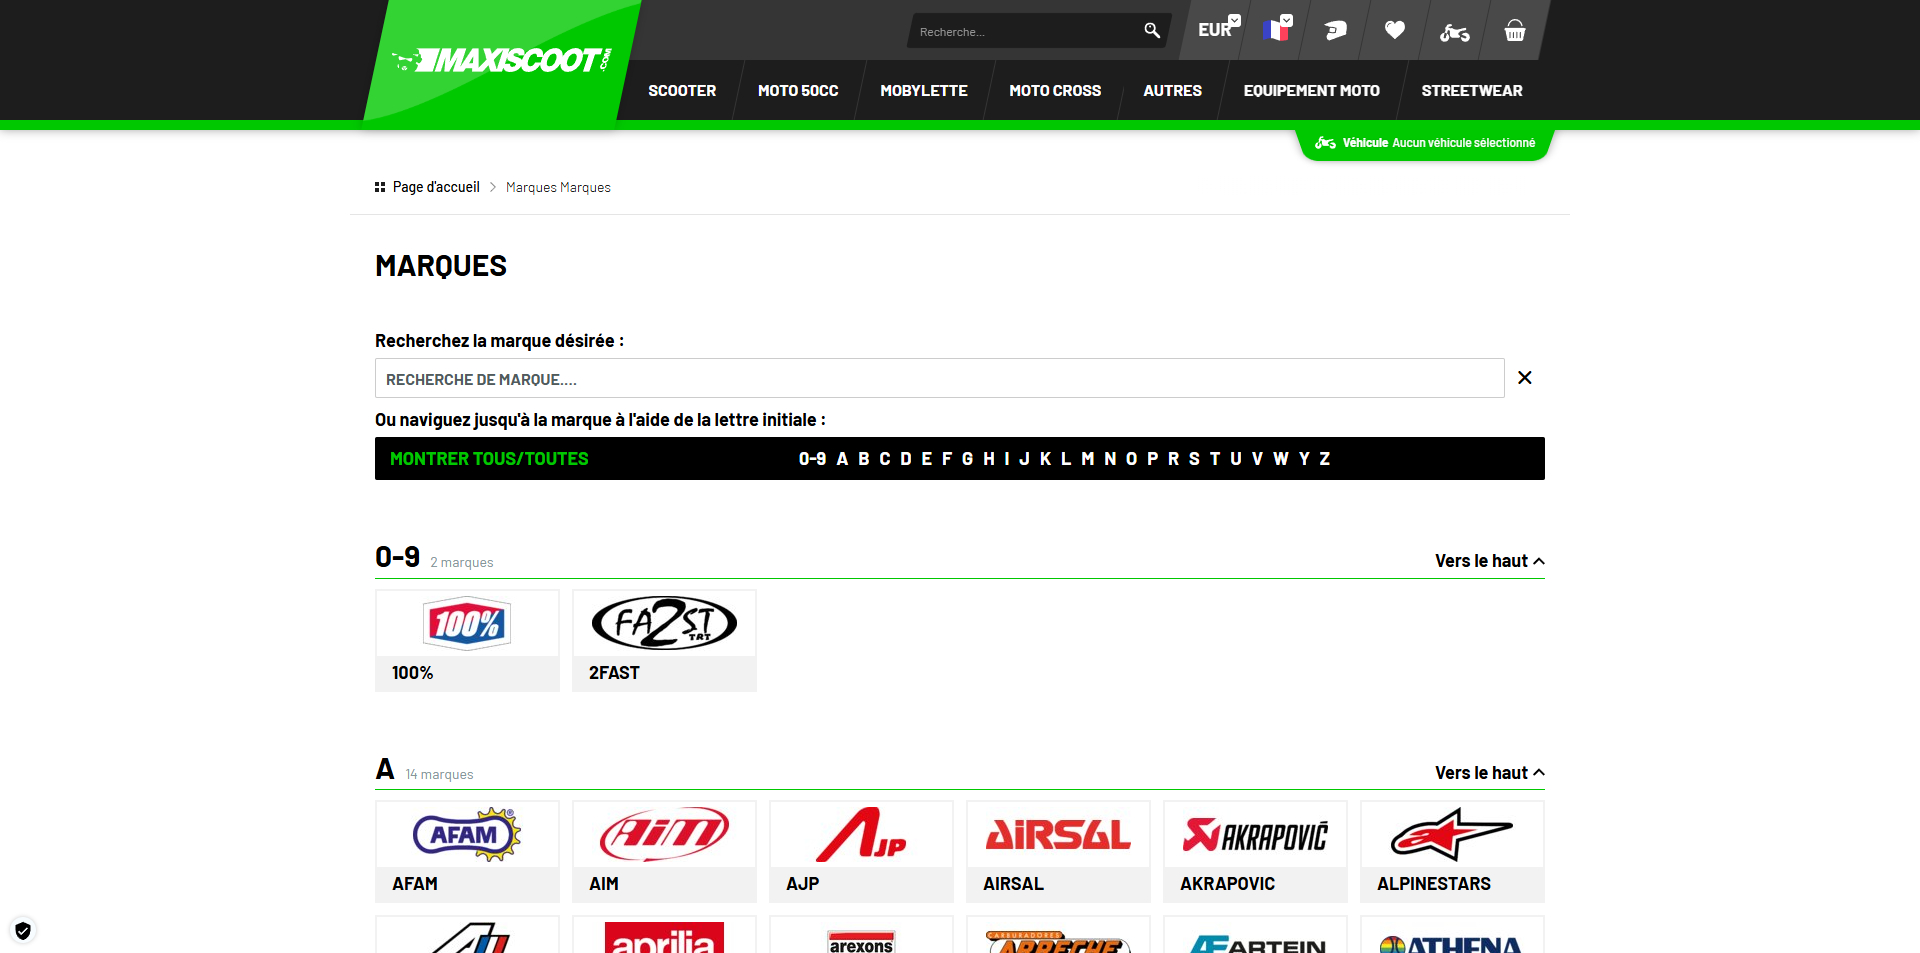Jump to letter M brands
1920x953 pixels.
point(1088,459)
